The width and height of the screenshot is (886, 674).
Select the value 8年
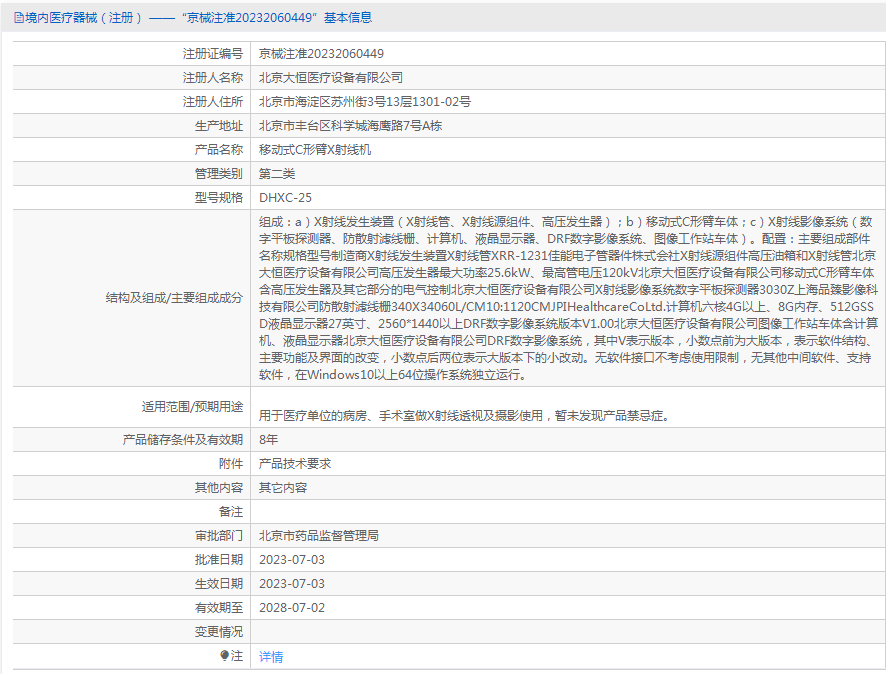(x=268, y=440)
